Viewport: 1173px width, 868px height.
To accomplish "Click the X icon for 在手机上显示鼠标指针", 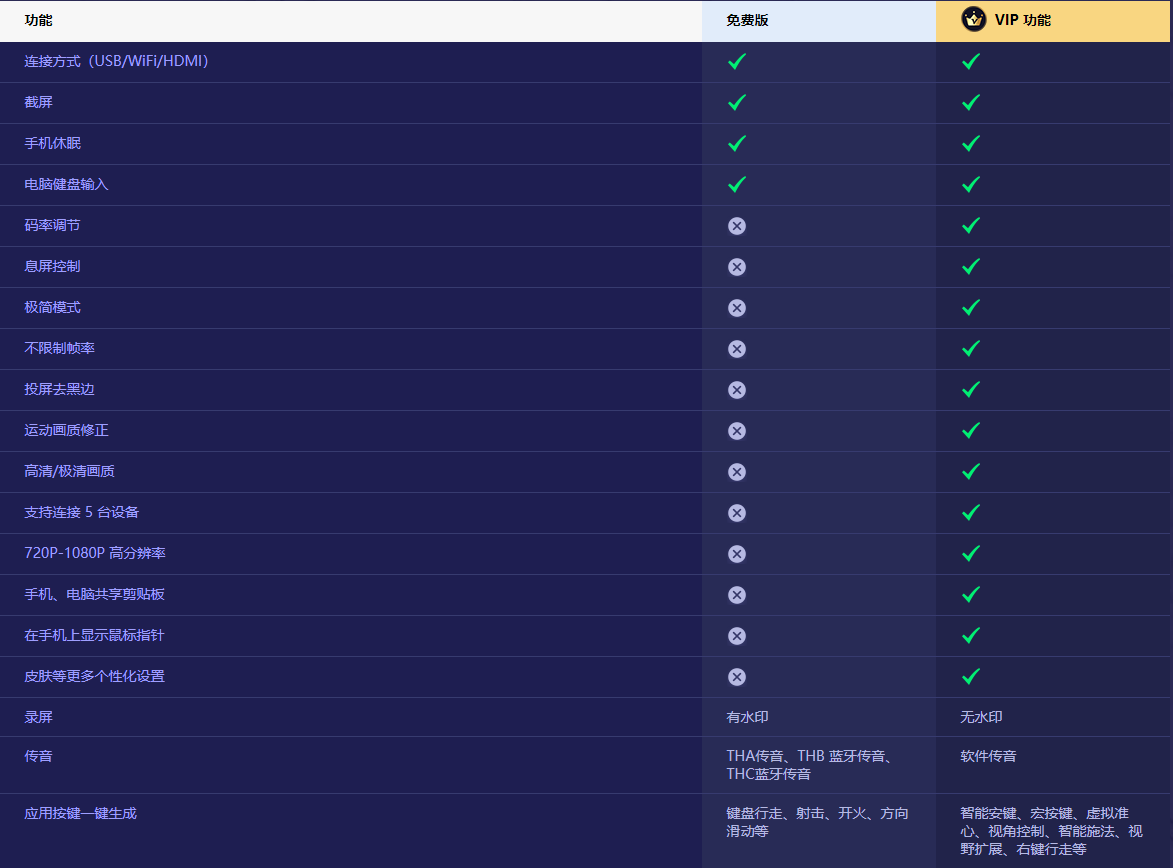I will (x=737, y=636).
